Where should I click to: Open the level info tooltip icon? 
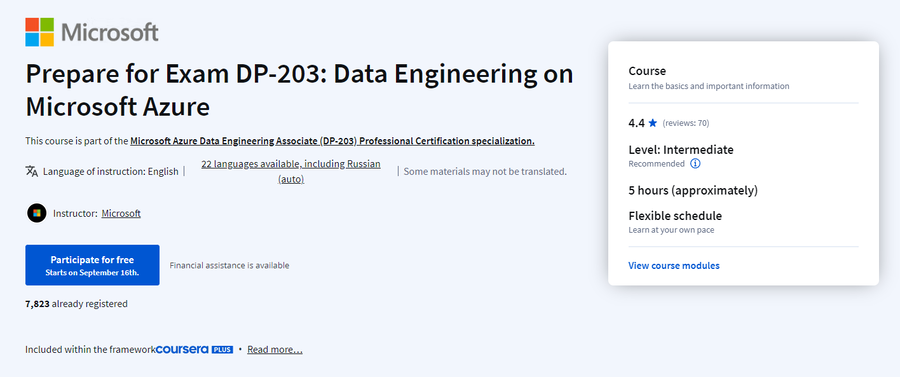point(695,164)
